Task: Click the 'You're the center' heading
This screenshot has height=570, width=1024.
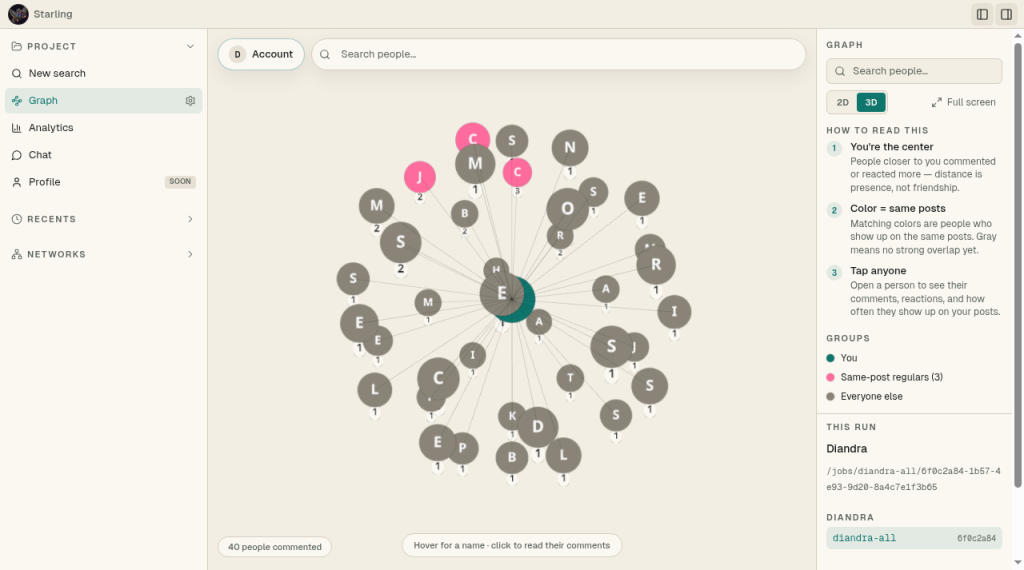Action: point(891,147)
